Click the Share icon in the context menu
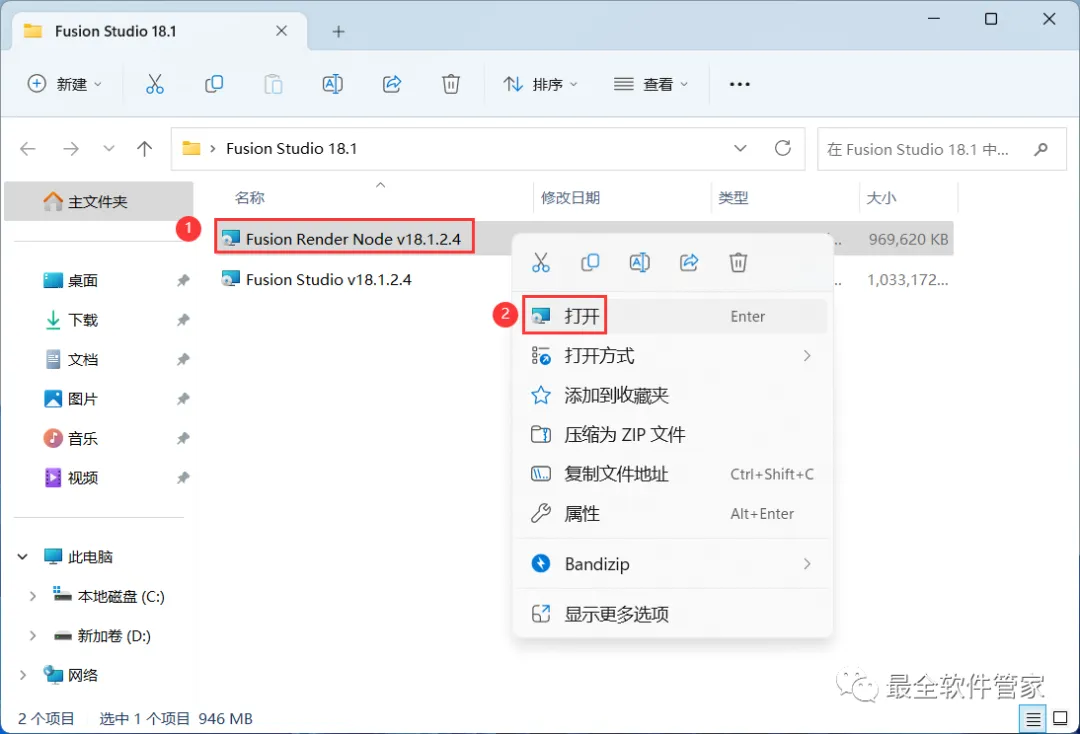 click(x=689, y=262)
